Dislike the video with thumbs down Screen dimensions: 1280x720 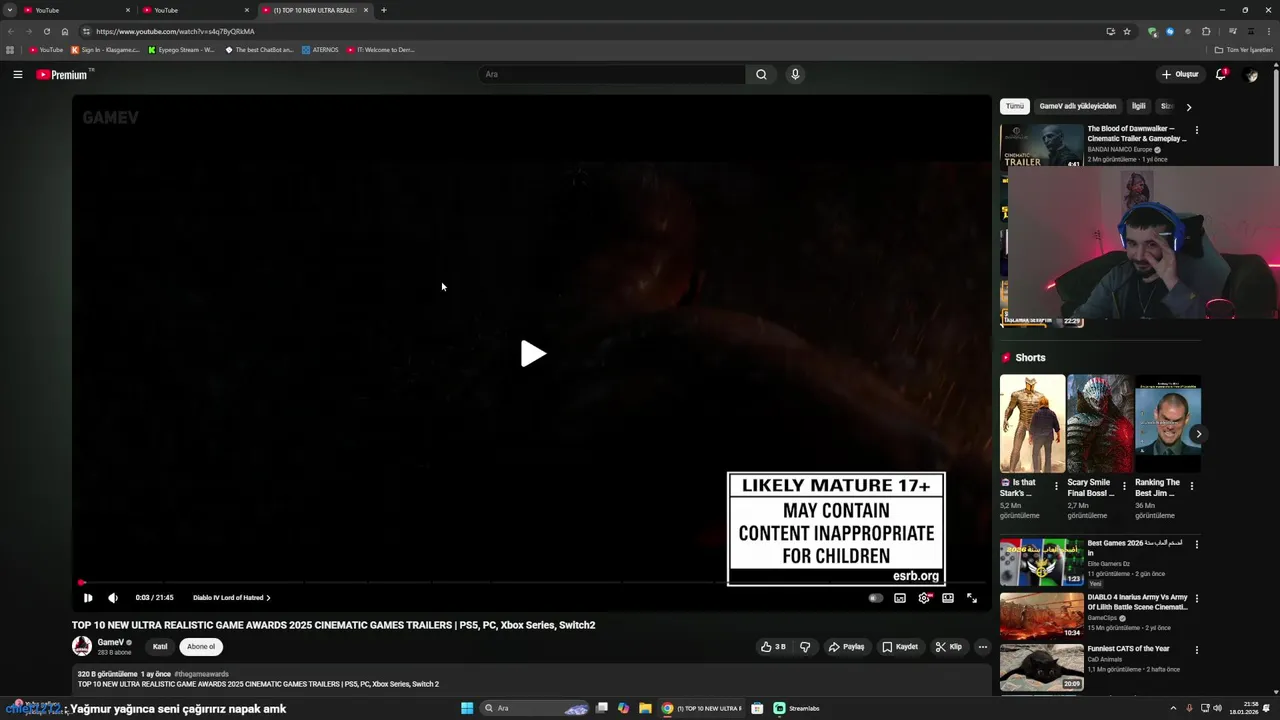[x=805, y=647]
